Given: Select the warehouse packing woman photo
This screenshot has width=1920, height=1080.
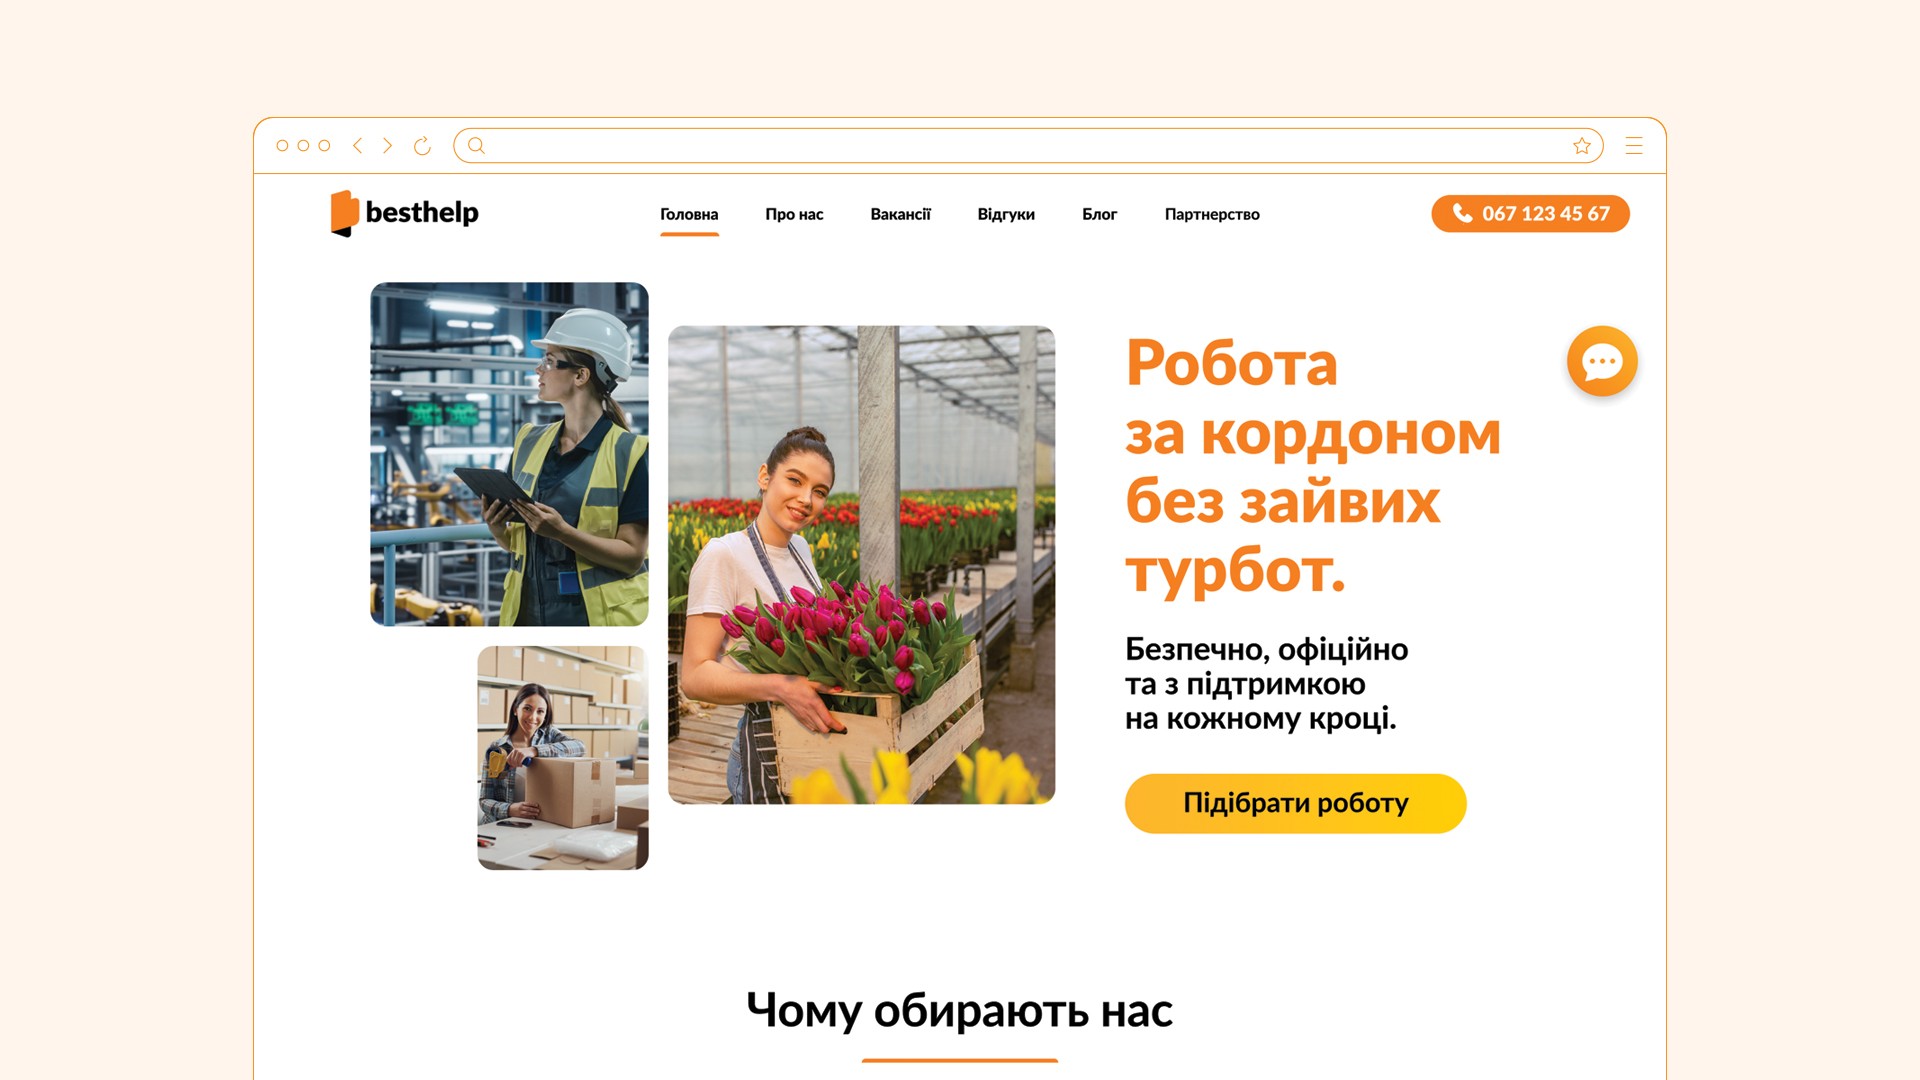Looking at the screenshot, I should pyautogui.click(x=563, y=758).
